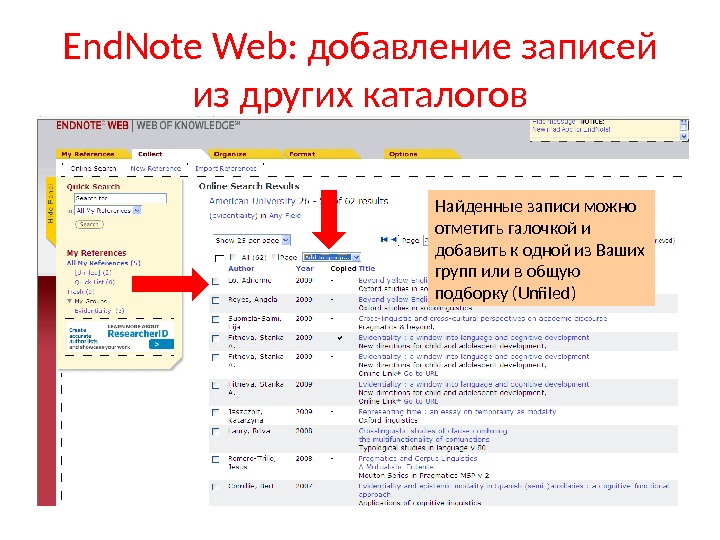This screenshot has width=720, height=540.
Task: Open the Add to group dropdown
Action: click(x=331, y=257)
